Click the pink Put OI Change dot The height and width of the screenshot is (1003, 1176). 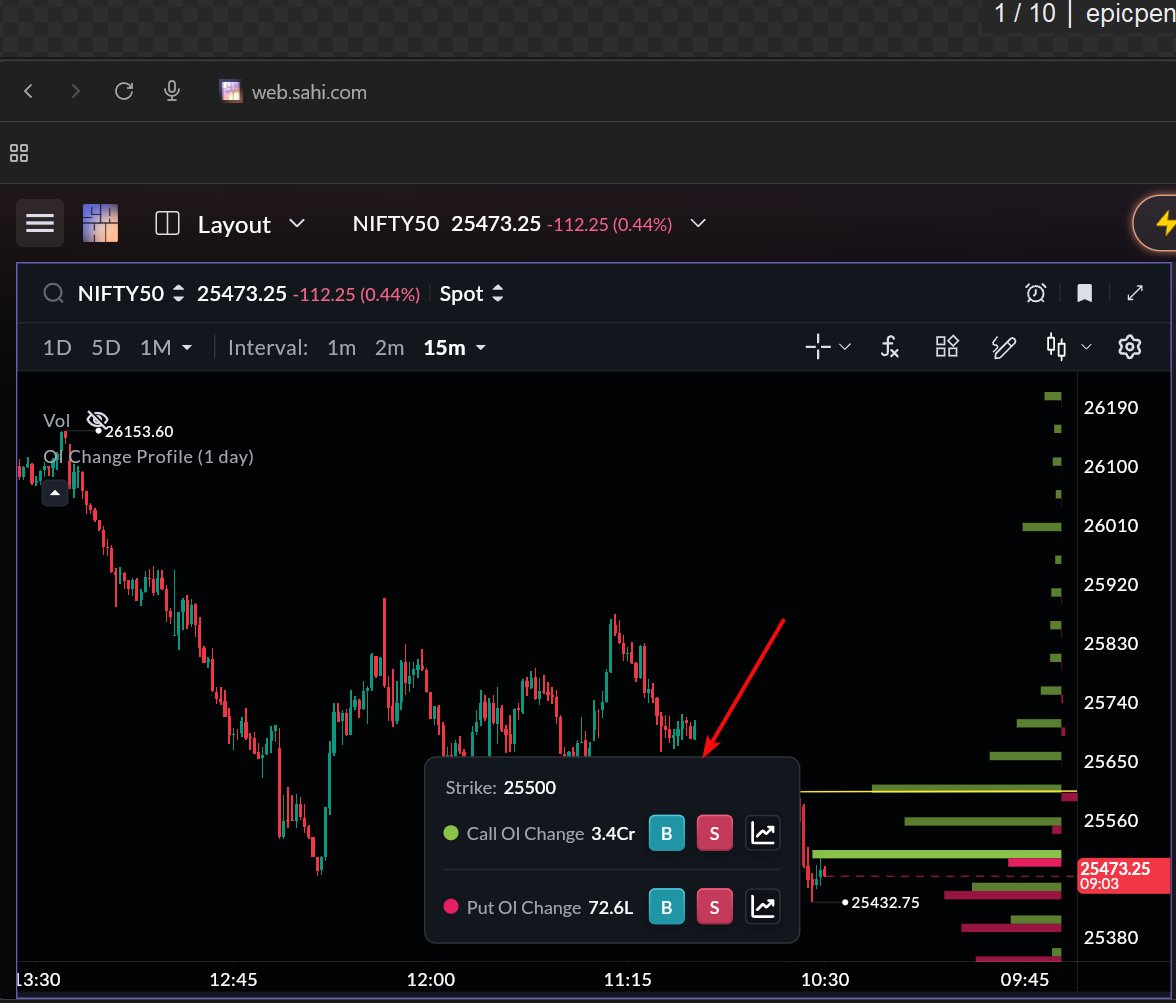point(451,906)
